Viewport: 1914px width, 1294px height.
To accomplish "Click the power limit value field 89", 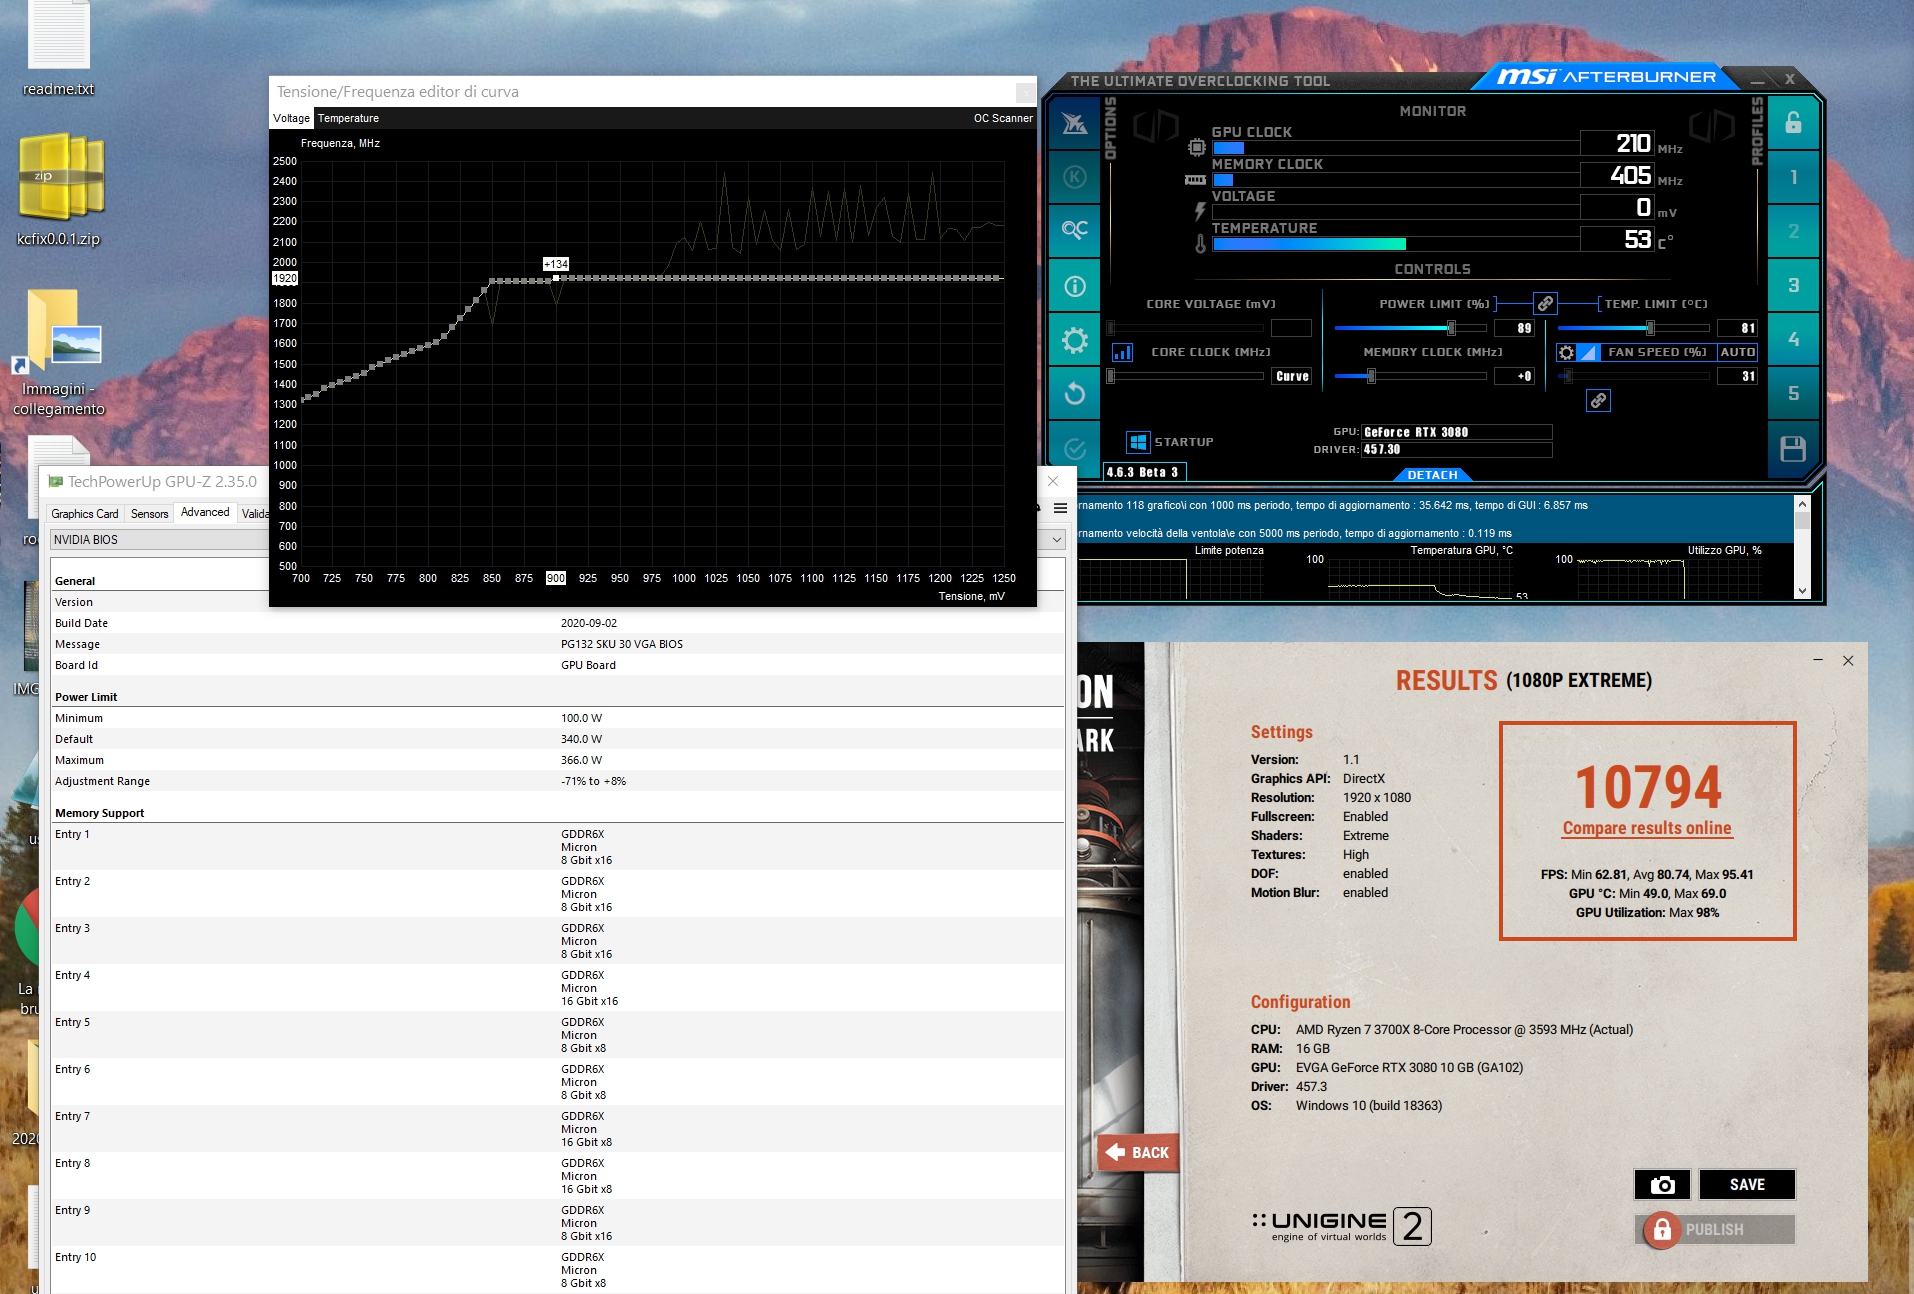I will click(1513, 328).
